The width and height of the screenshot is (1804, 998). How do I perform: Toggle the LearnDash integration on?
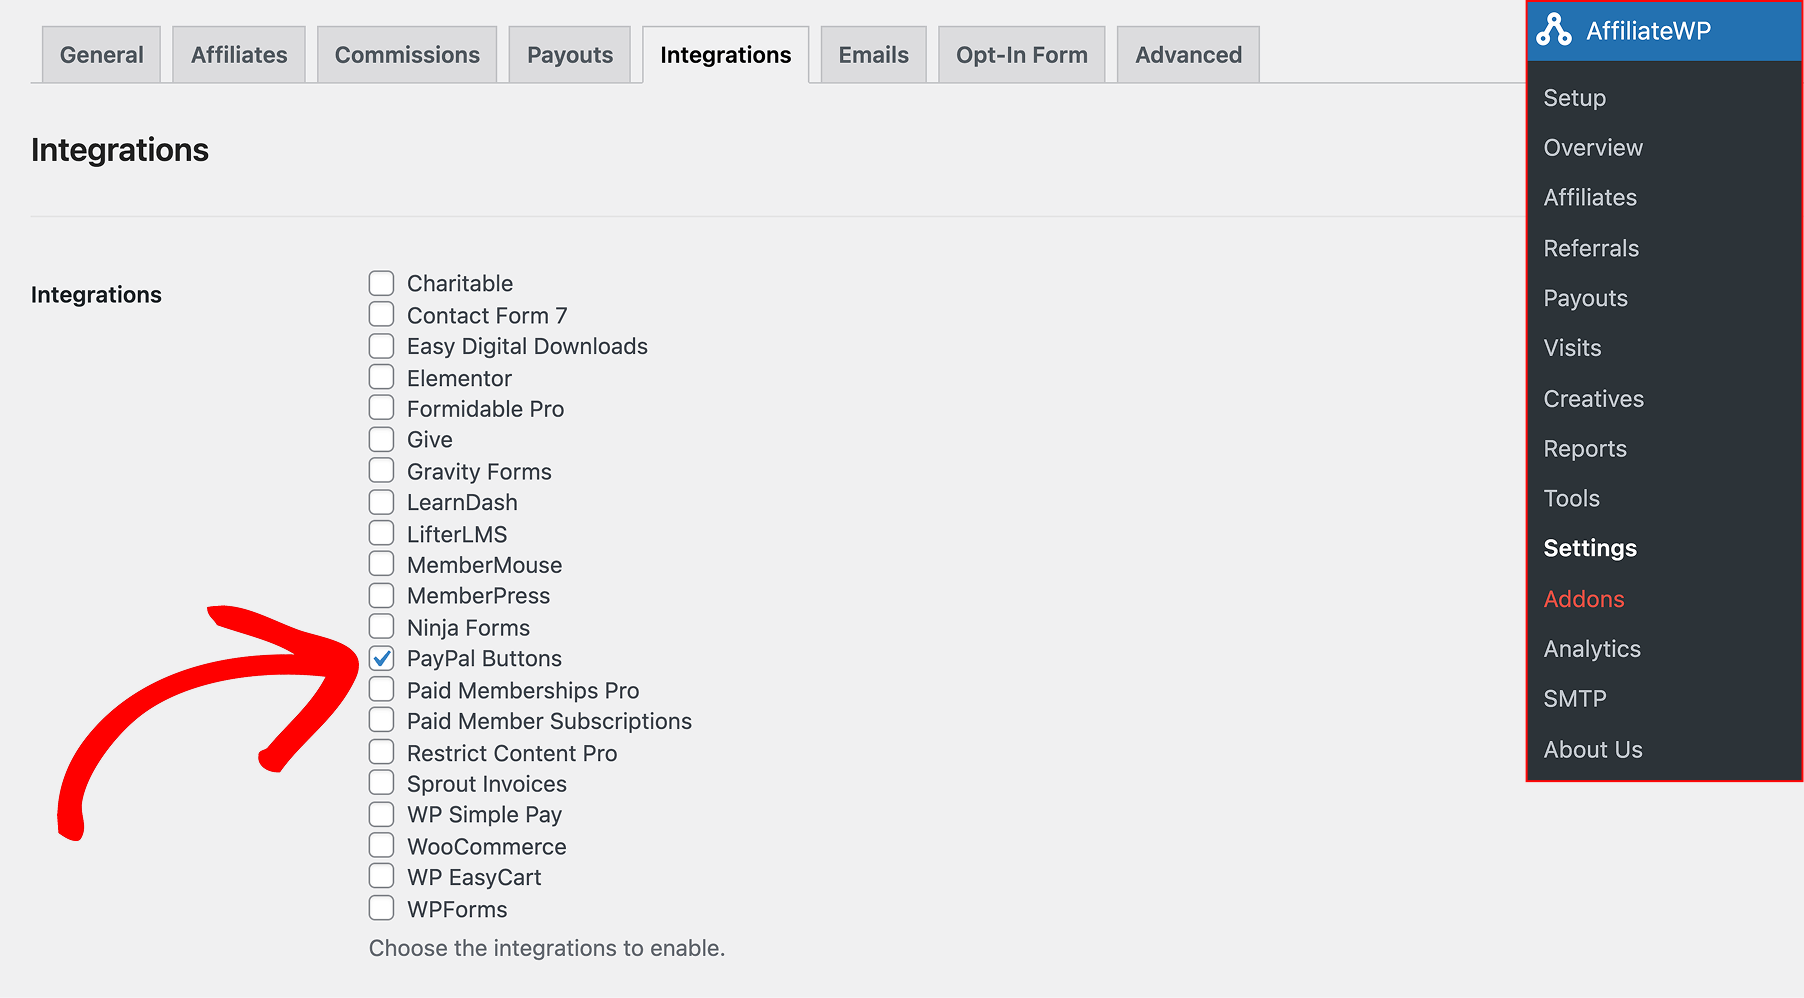(381, 501)
